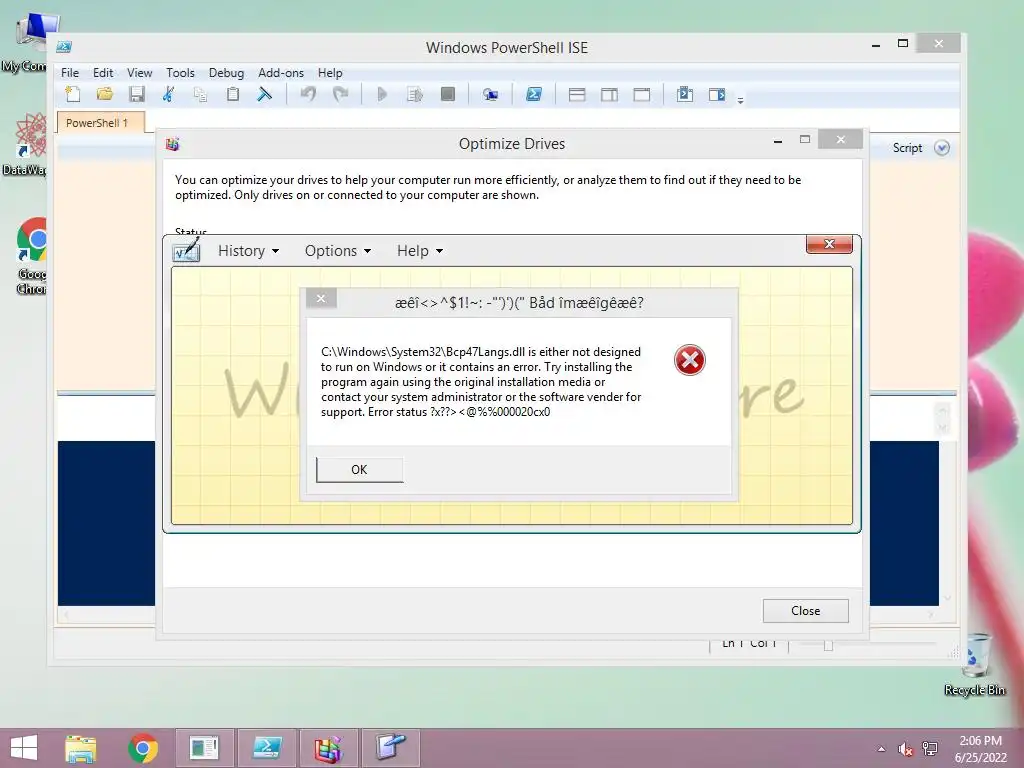The height and width of the screenshot is (768, 1024).
Task: Open the History dropdown in Math Input Panel
Action: pyautogui.click(x=248, y=251)
